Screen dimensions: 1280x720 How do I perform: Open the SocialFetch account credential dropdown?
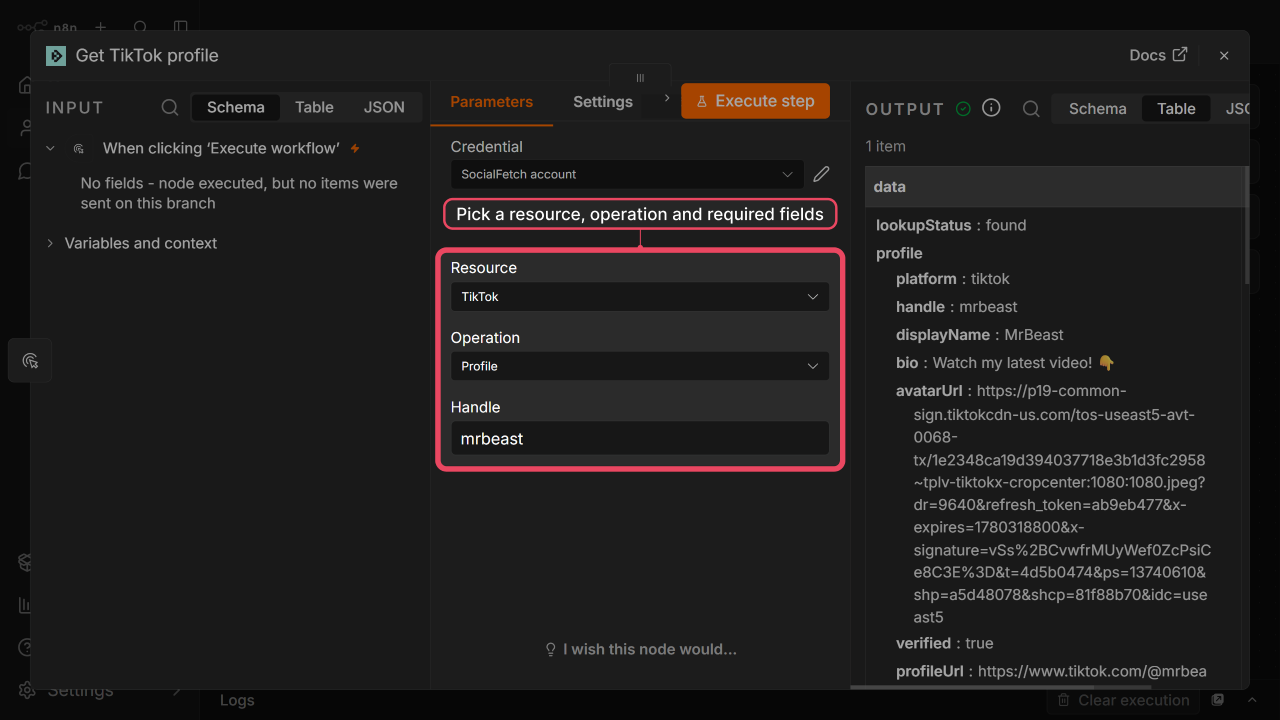click(627, 174)
